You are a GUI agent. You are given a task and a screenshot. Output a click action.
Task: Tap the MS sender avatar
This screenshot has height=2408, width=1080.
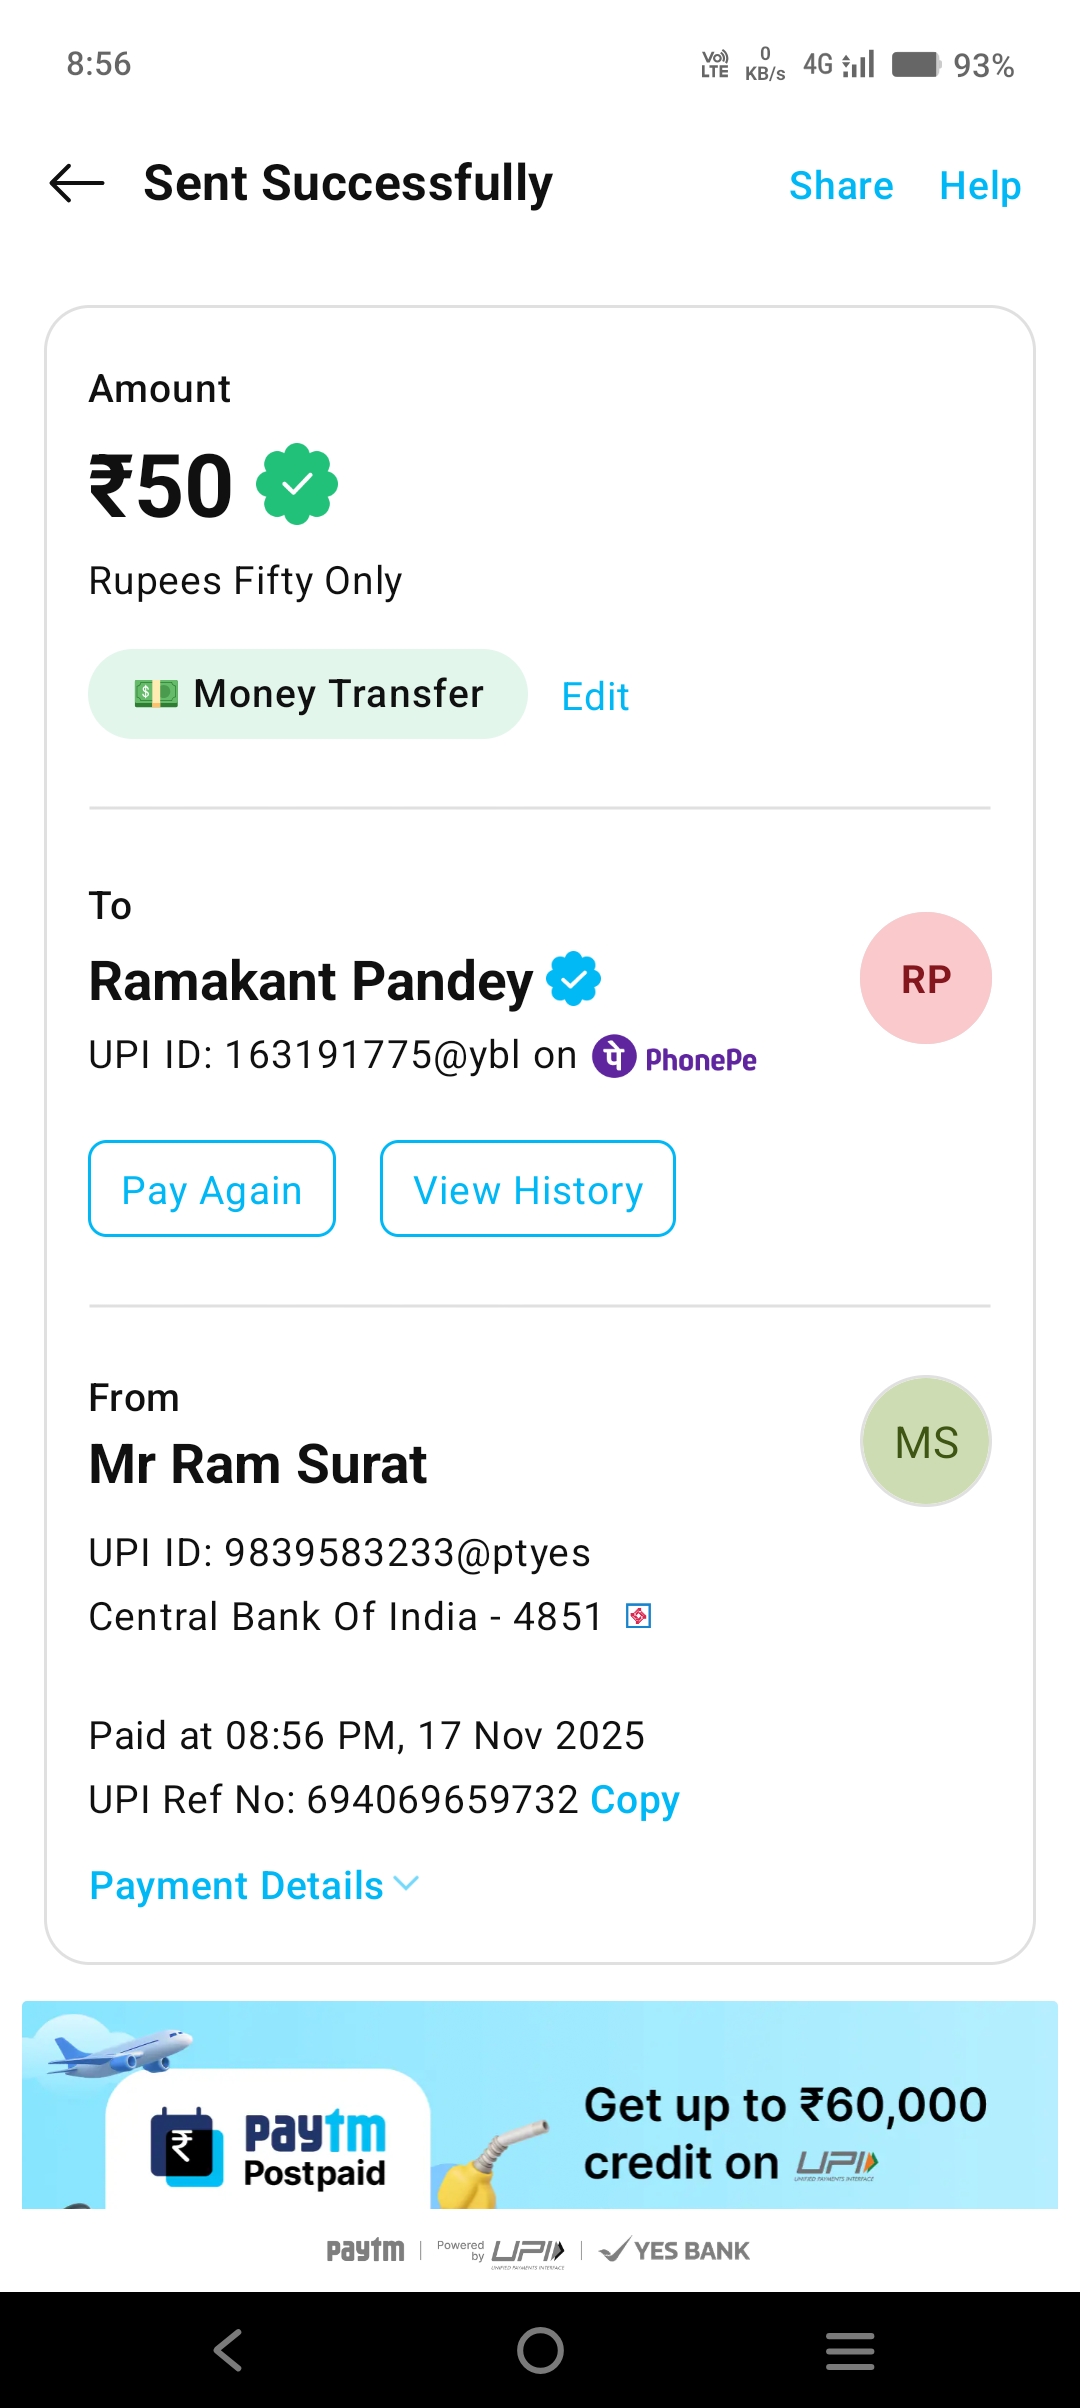click(x=925, y=1441)
